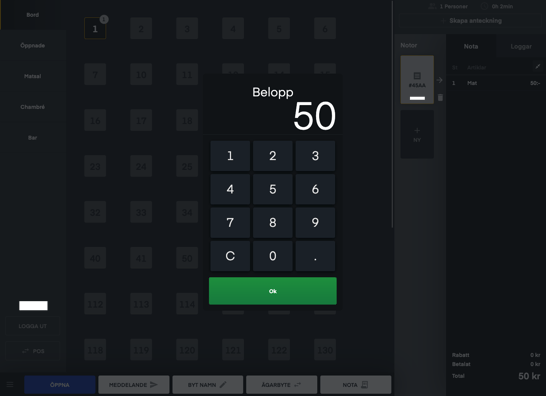546x396 pixels.
Task: Create a new note with NY card
Action: pos(417,134)
